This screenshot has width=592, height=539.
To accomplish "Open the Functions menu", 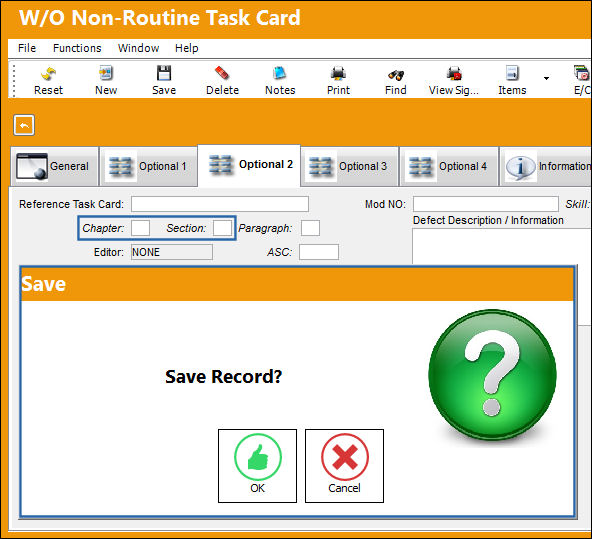I will [77, 48].
